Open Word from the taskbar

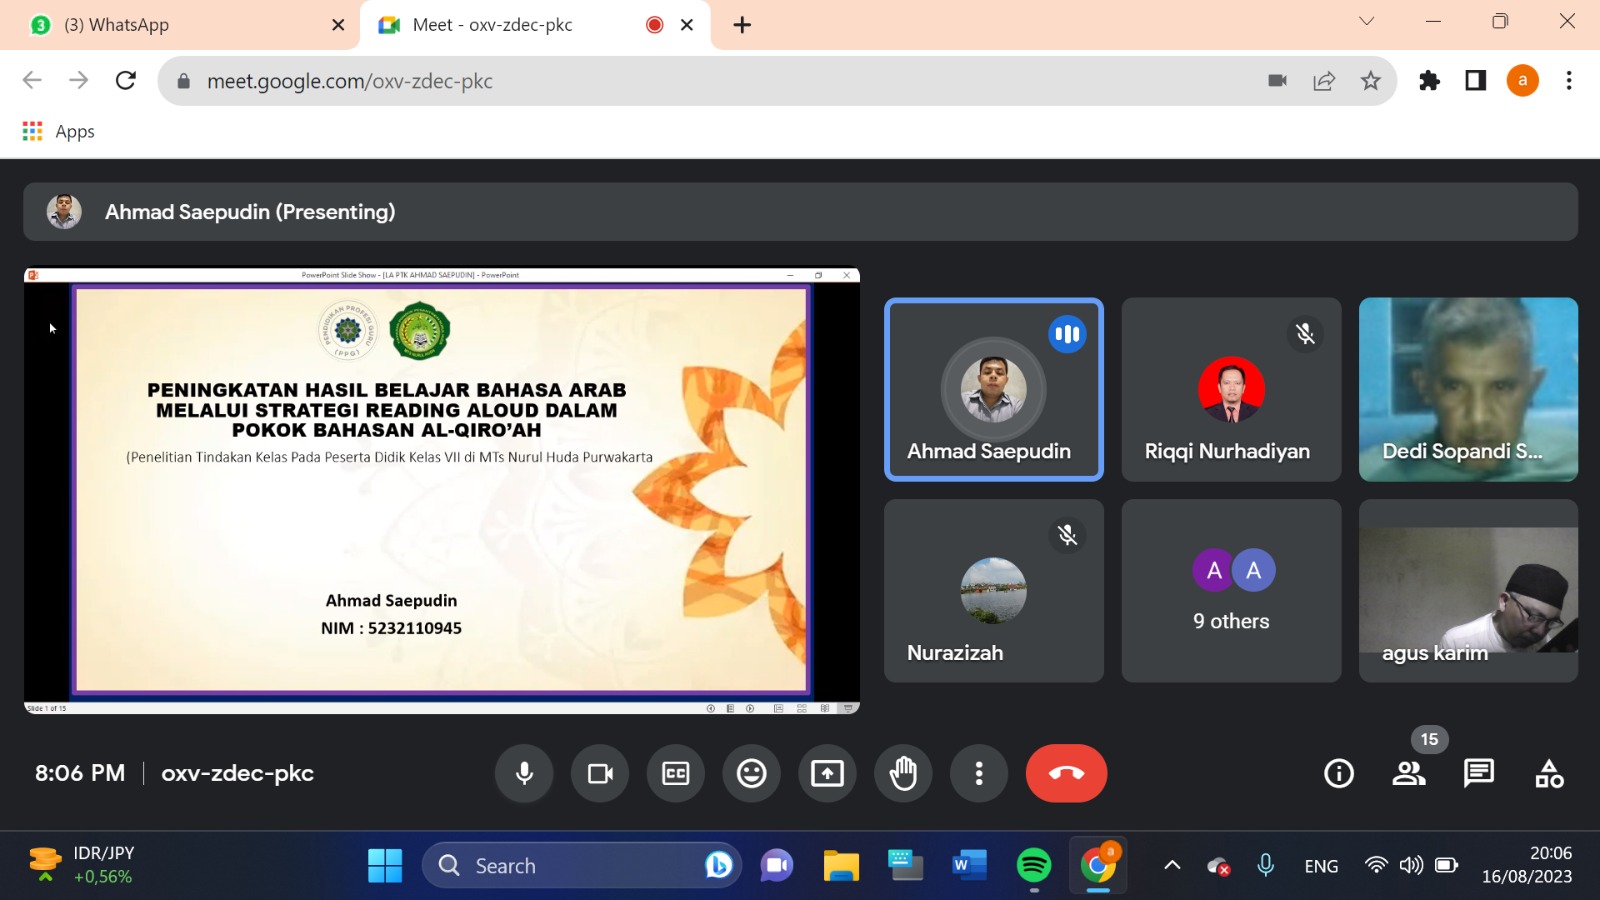(x=969, y=866)
